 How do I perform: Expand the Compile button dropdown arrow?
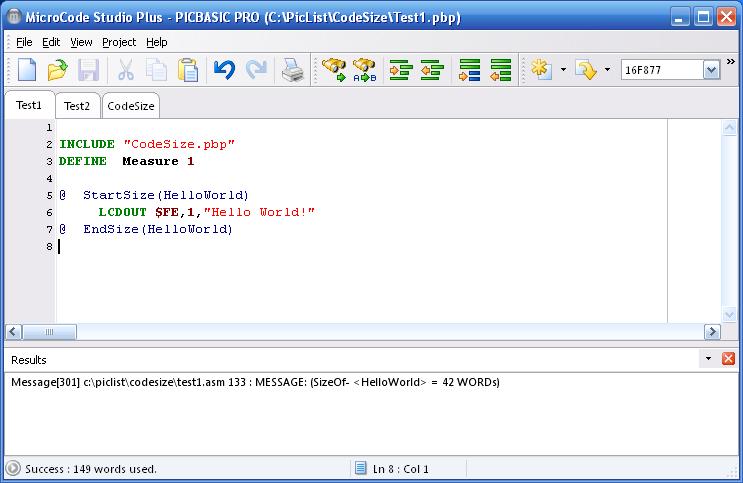(563, 70)
